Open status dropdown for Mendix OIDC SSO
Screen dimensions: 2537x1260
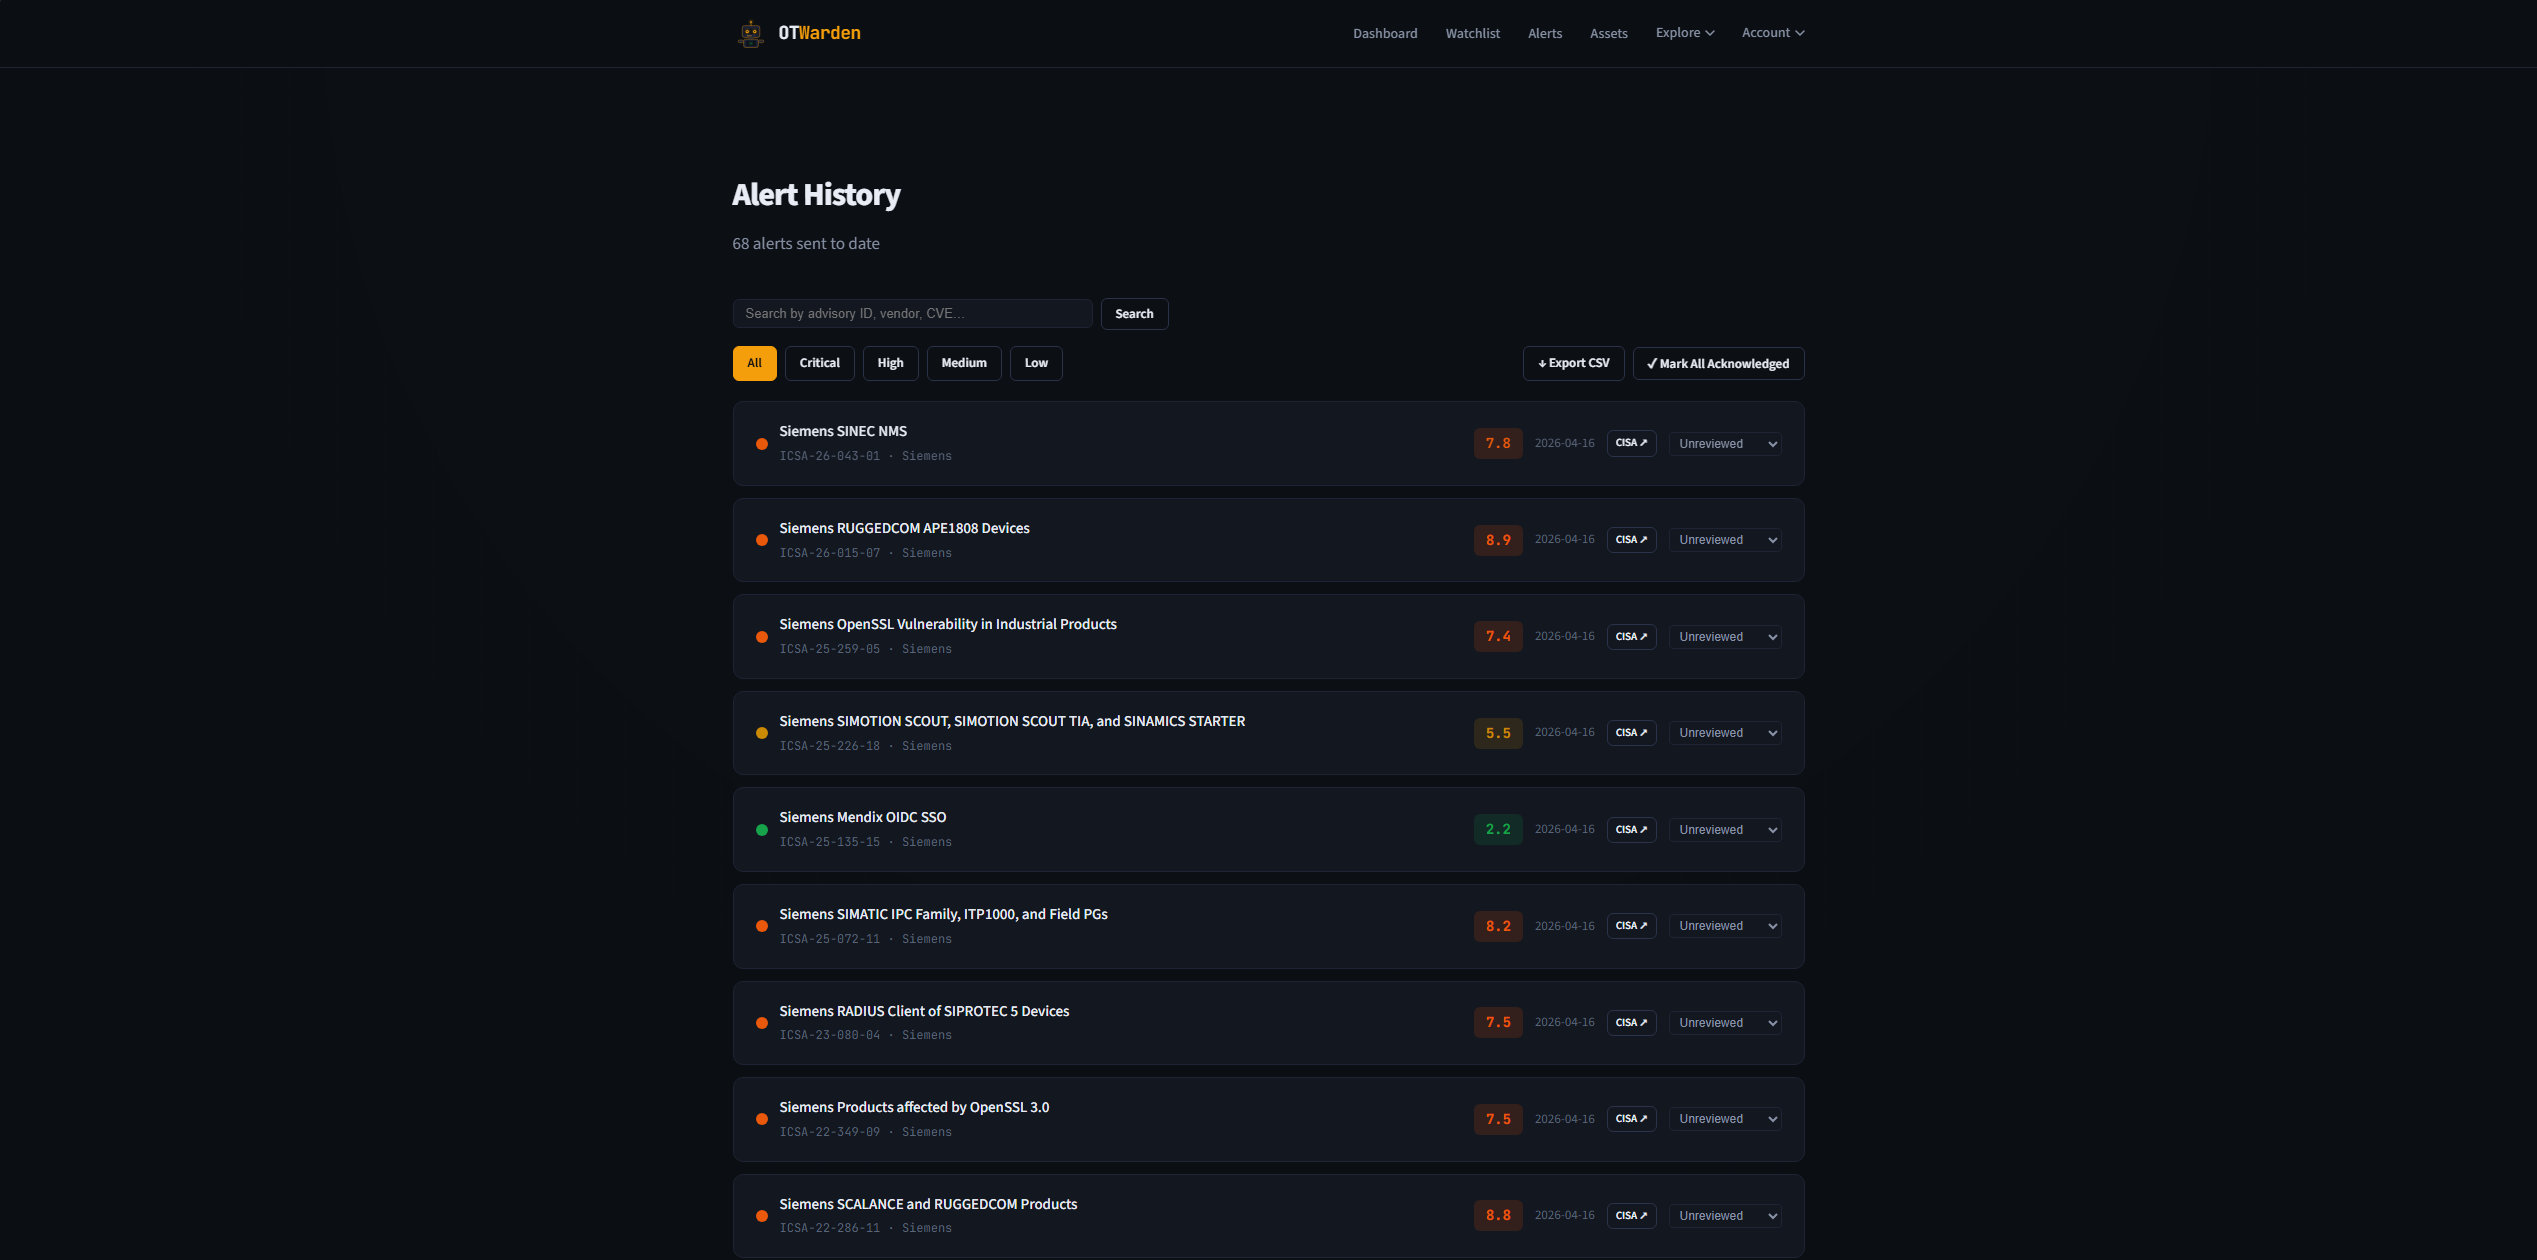(x=1725, y=830)
